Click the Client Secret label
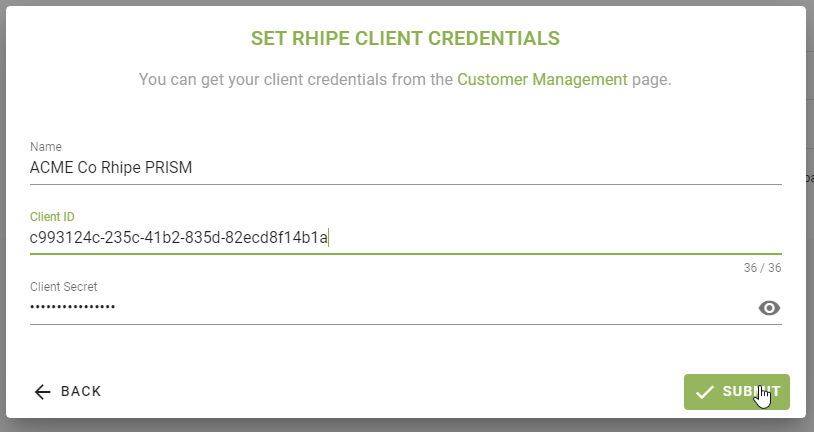 tap(63, 287)
